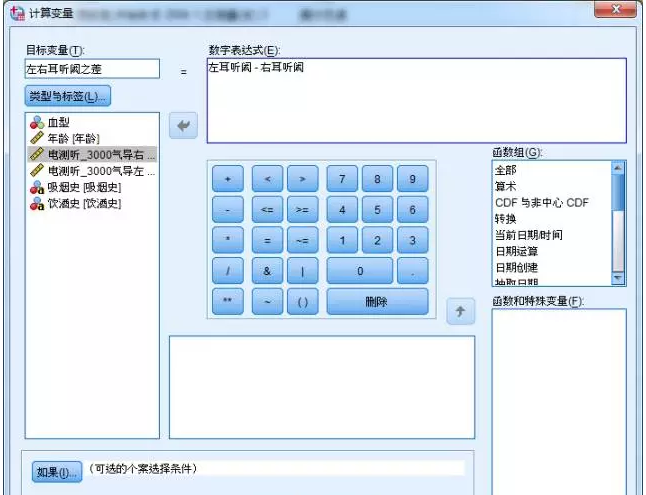Open the 如果 case selection condition
This screenshot has width=646, height=495.
click(56, 472)
